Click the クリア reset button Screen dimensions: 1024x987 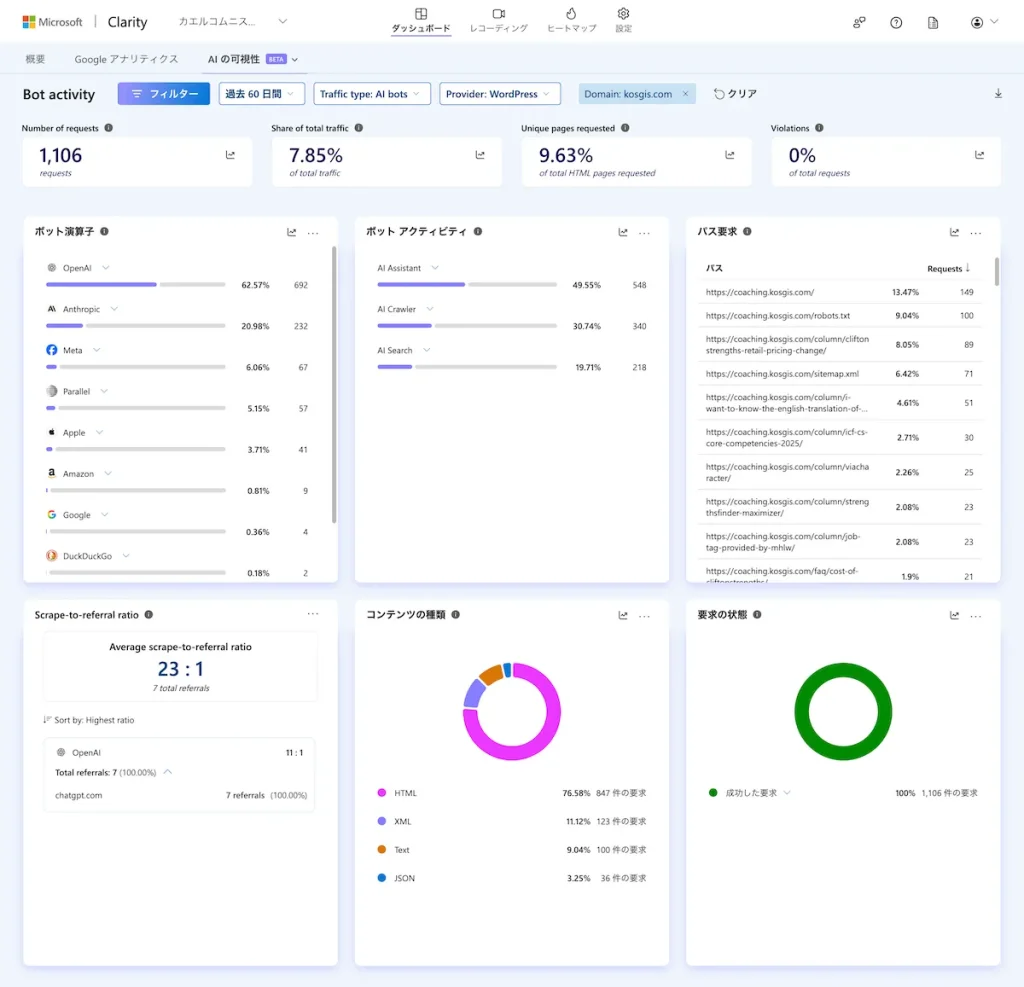point(735,93)
